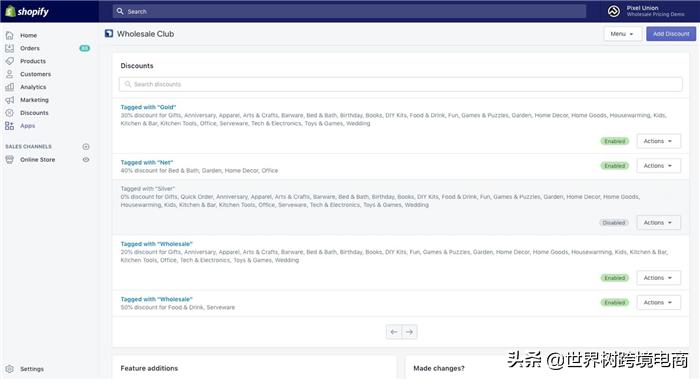
Task: Open the Pixel Union account menu
Action: click(x=646, y=11)
